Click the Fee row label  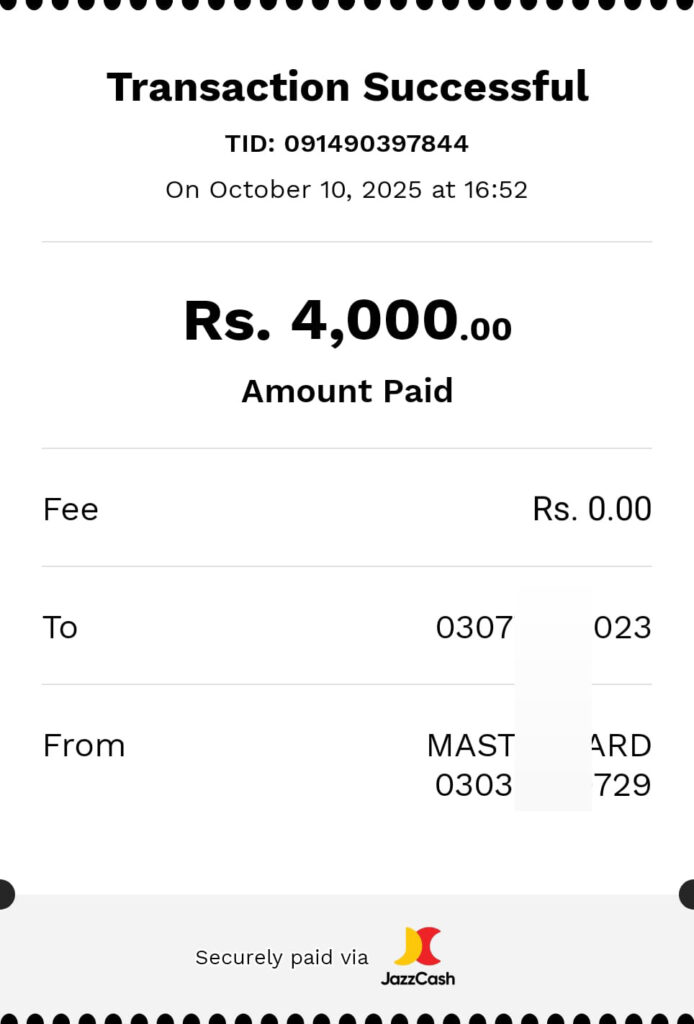coord(71,510)
